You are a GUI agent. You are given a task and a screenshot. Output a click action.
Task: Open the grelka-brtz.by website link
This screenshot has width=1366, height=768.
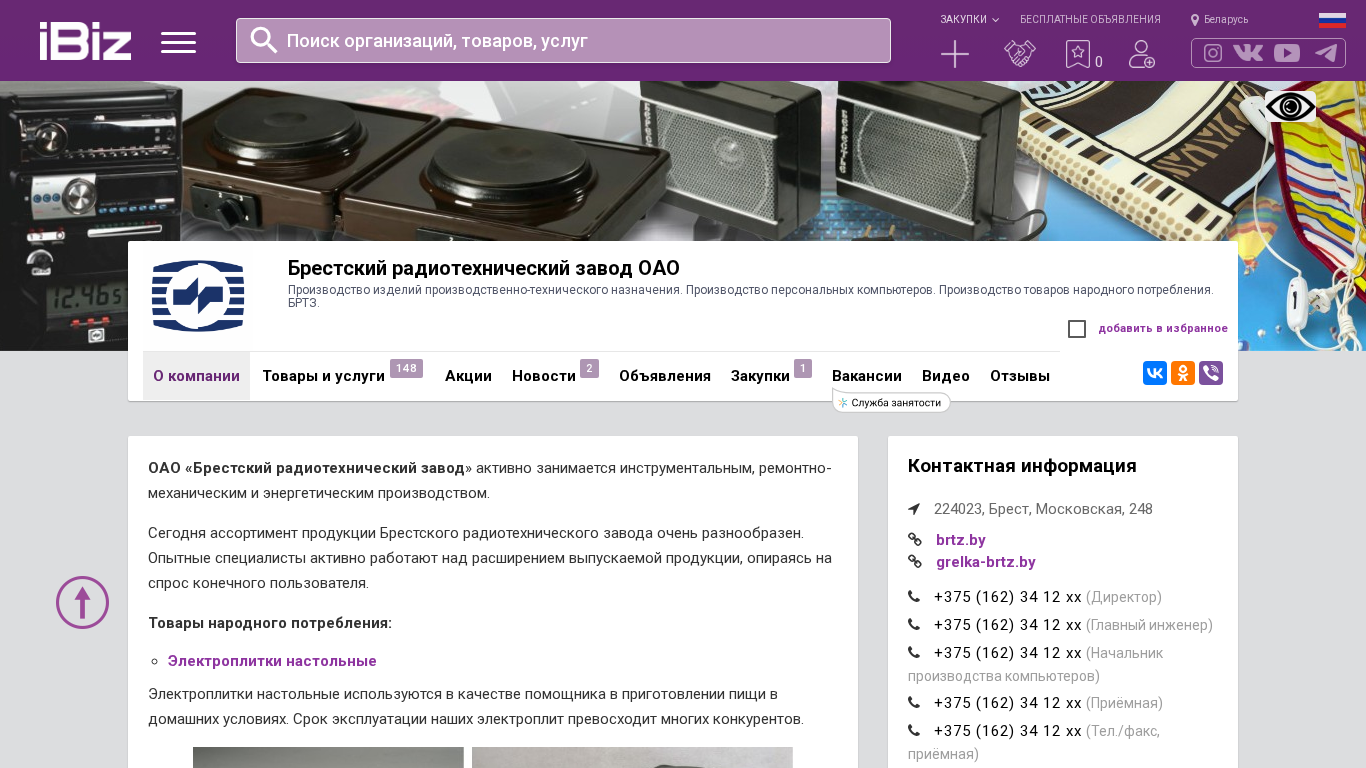tap(986, 562)
